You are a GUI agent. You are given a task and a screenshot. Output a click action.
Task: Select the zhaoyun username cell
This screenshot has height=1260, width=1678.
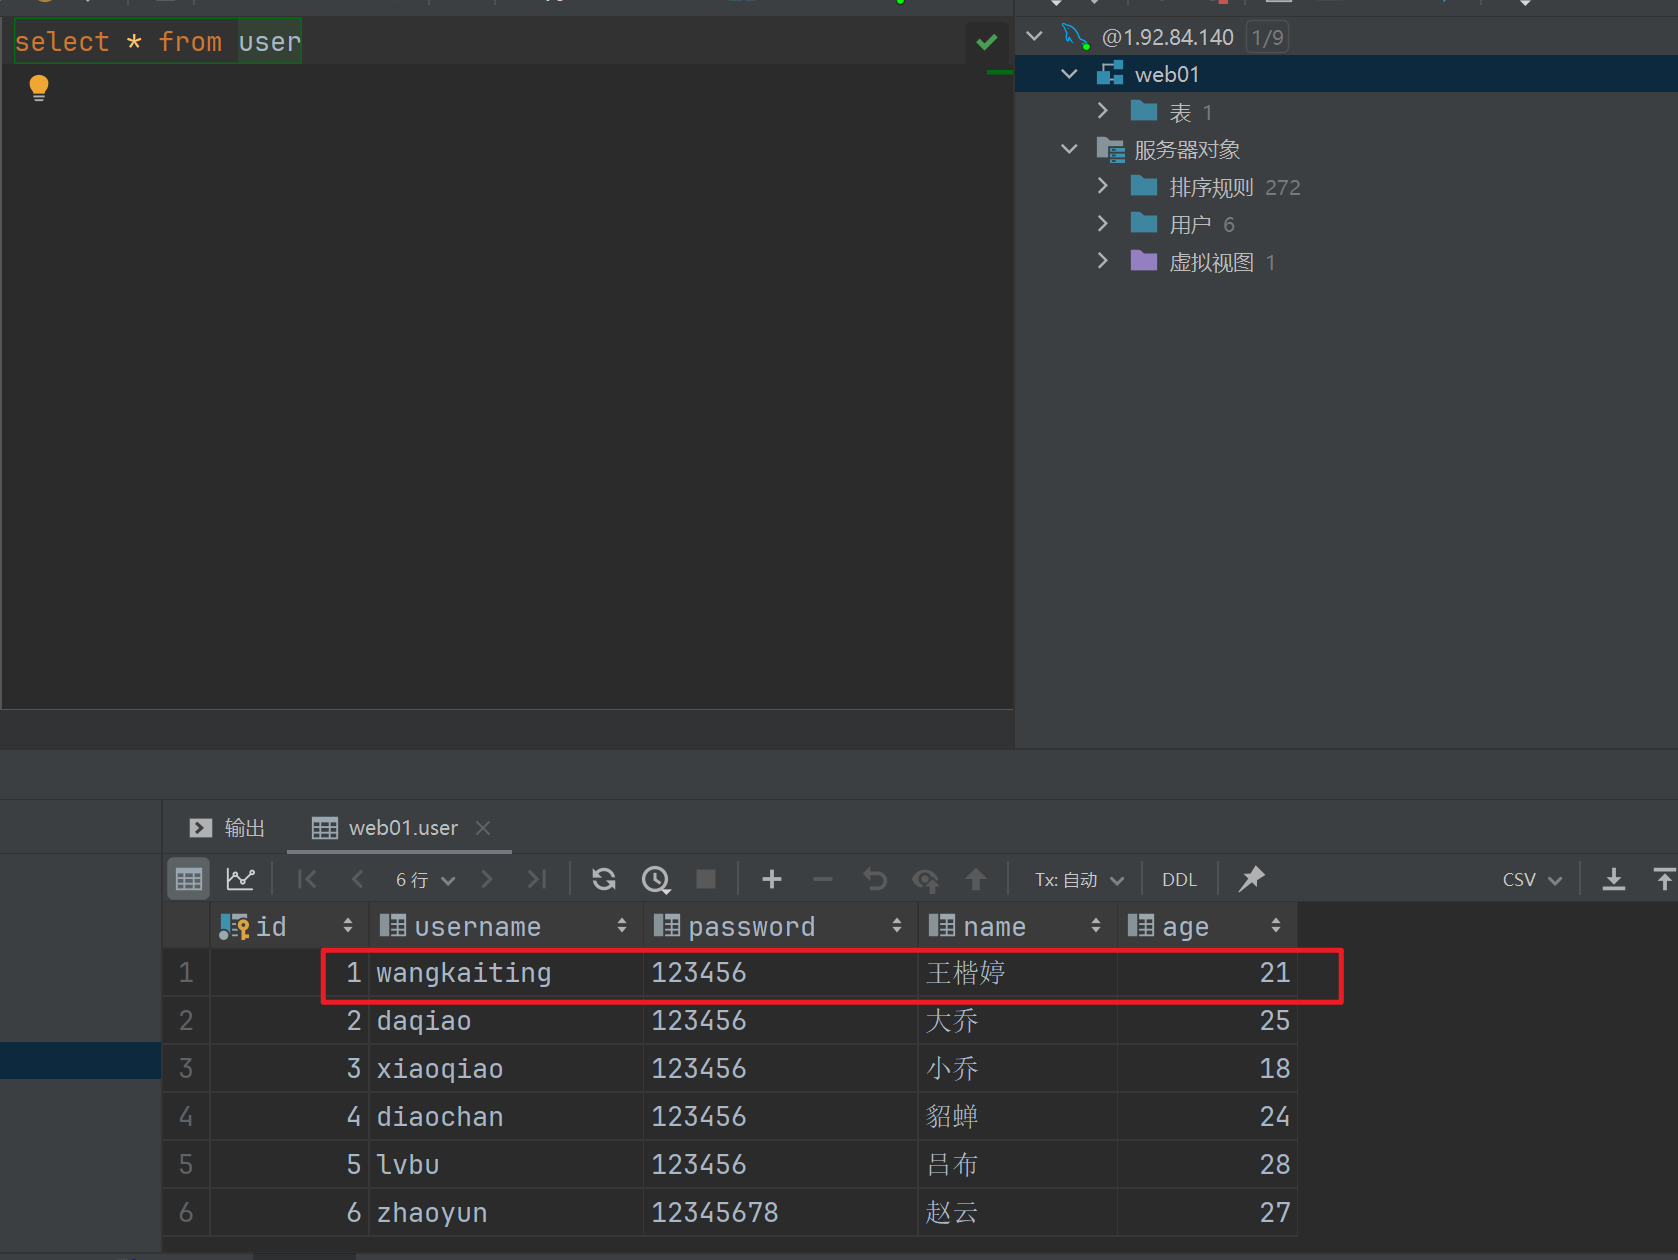[432, 1213]
